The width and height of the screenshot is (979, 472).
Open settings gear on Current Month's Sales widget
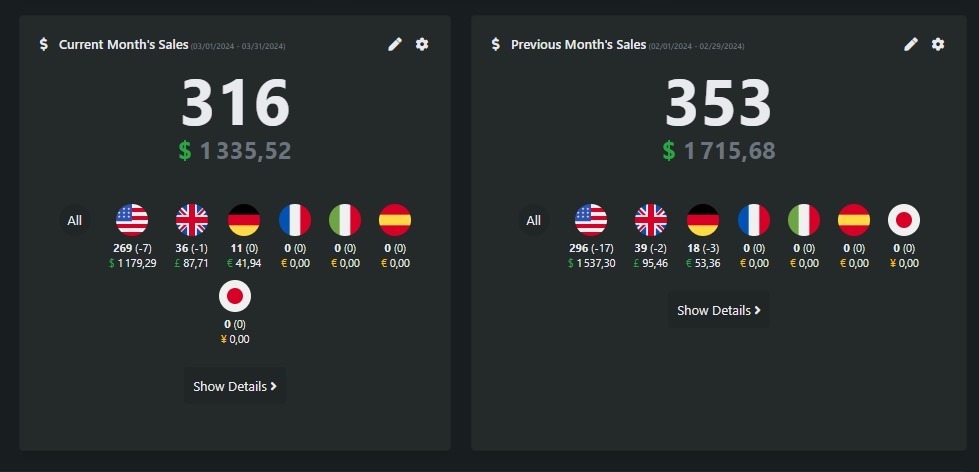(422, 44)
